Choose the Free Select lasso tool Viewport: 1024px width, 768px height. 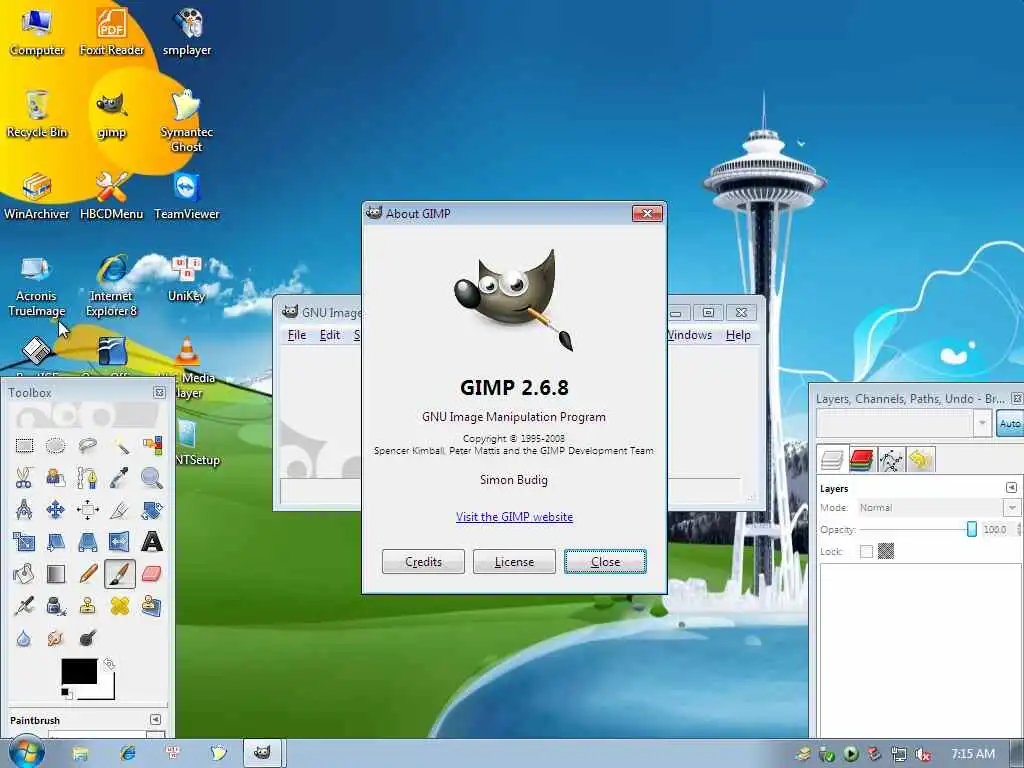tap(88, 446)
